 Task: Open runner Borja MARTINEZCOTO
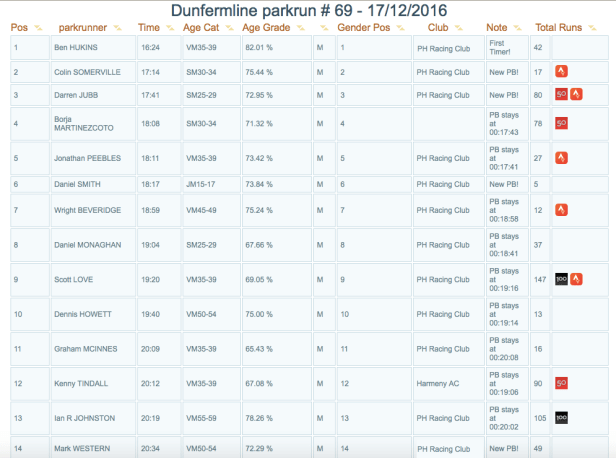pyautogui.click(x=84, y=123)
